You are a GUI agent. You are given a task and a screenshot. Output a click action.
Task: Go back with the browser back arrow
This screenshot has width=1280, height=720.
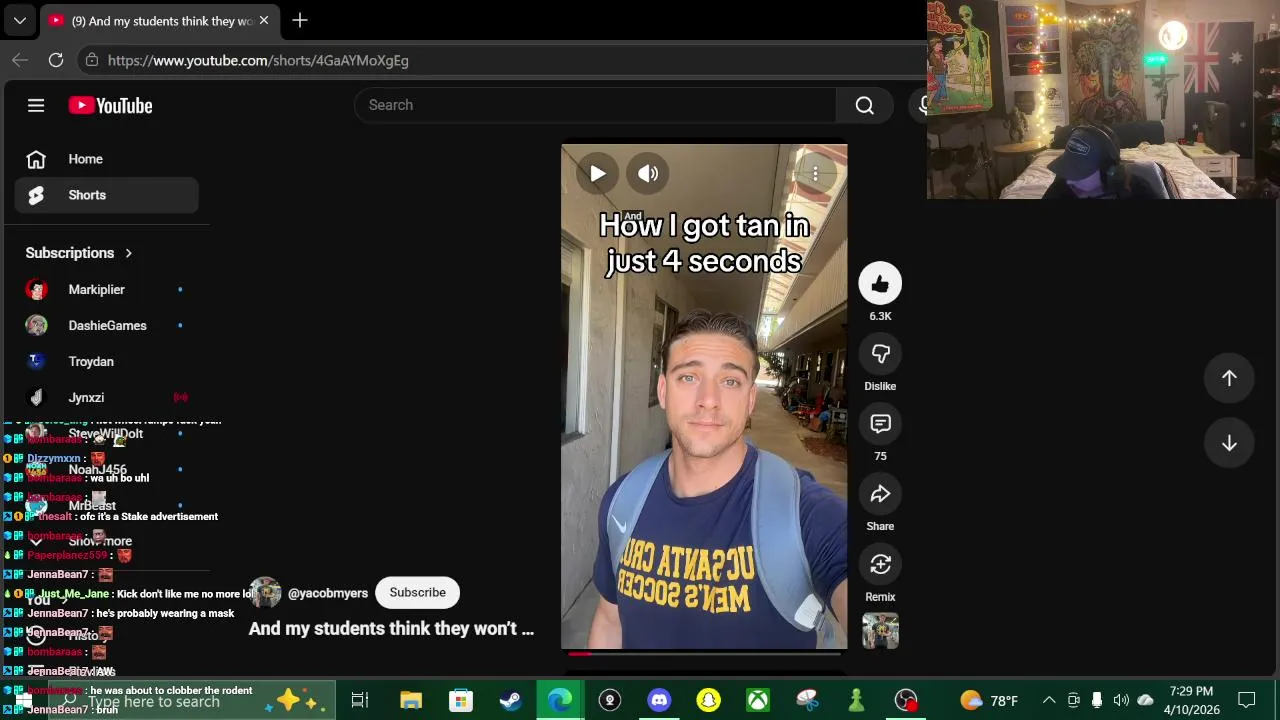point(20,60)
